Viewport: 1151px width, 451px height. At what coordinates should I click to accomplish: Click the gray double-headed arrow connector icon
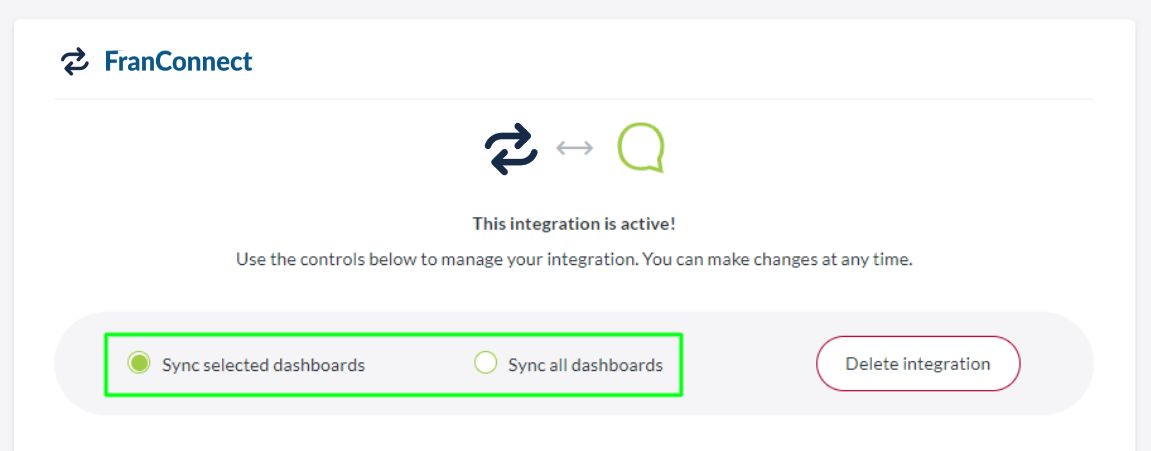(575, 148)
